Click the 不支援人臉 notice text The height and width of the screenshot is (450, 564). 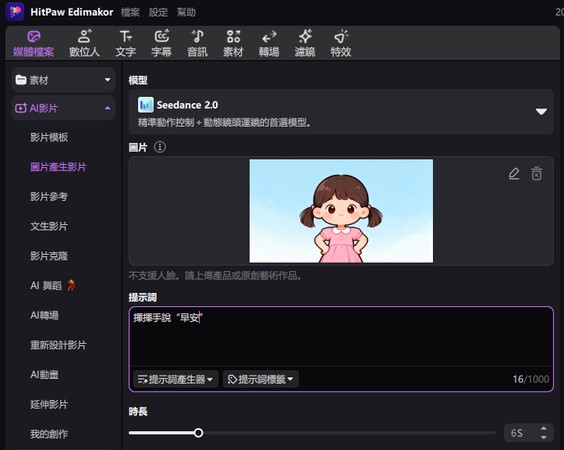tap(215, 276)
